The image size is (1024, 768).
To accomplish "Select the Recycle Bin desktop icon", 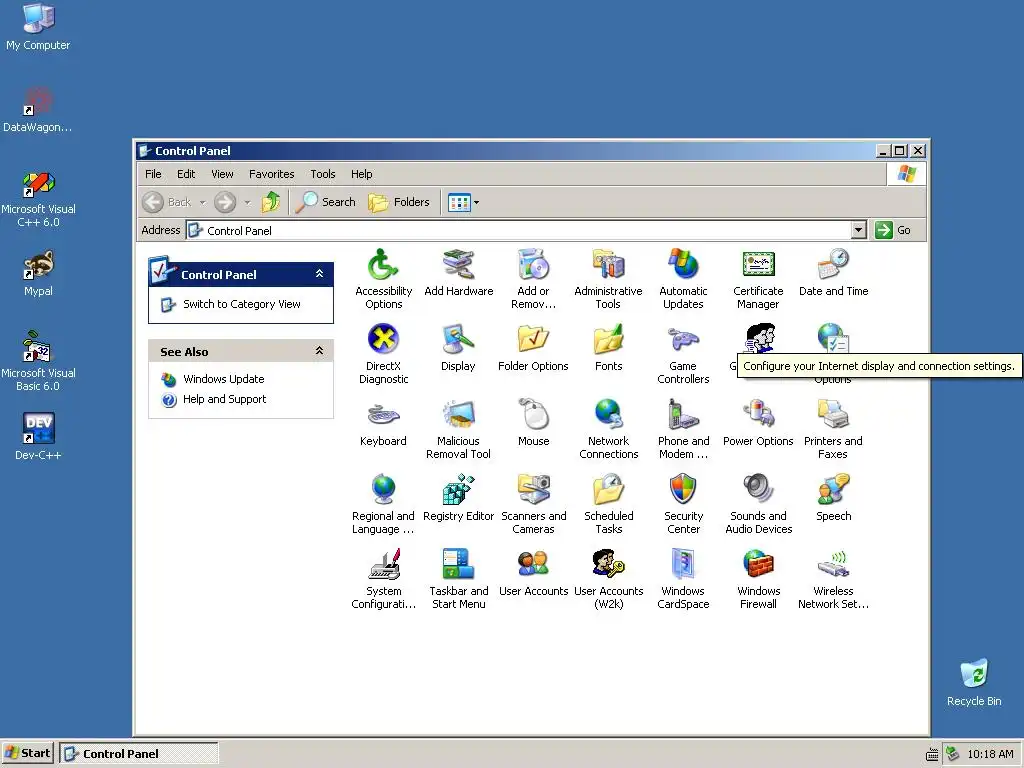I will click(x=974, y=682).
